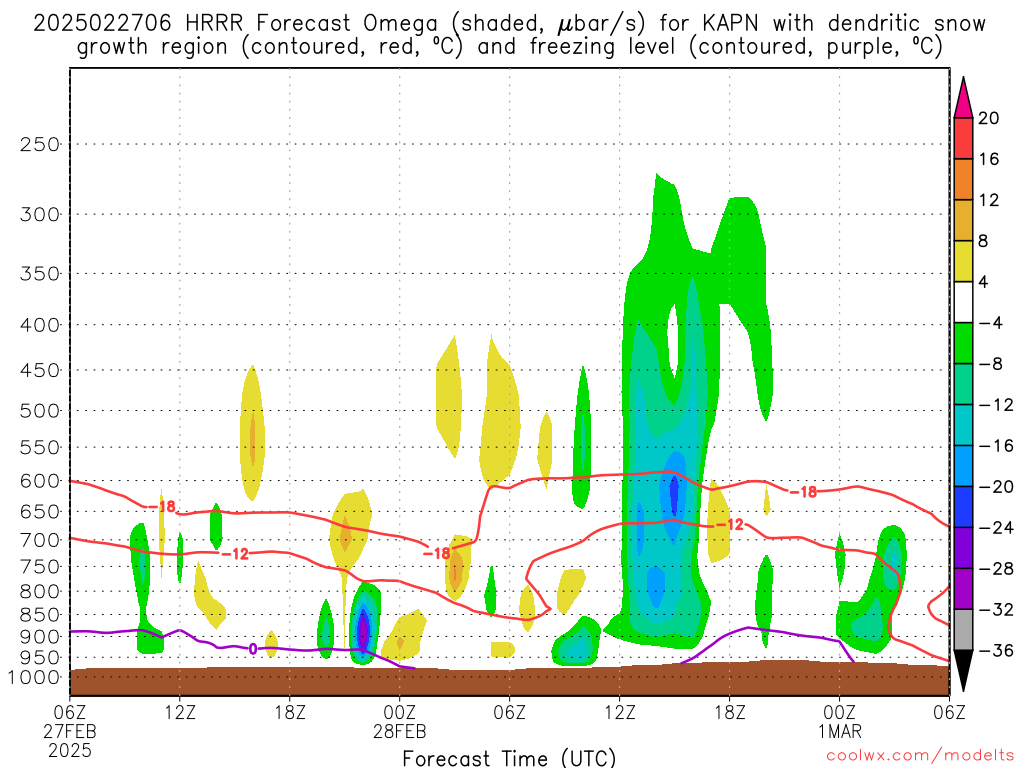Click the colorbar tick label 4

click(983, 282)
